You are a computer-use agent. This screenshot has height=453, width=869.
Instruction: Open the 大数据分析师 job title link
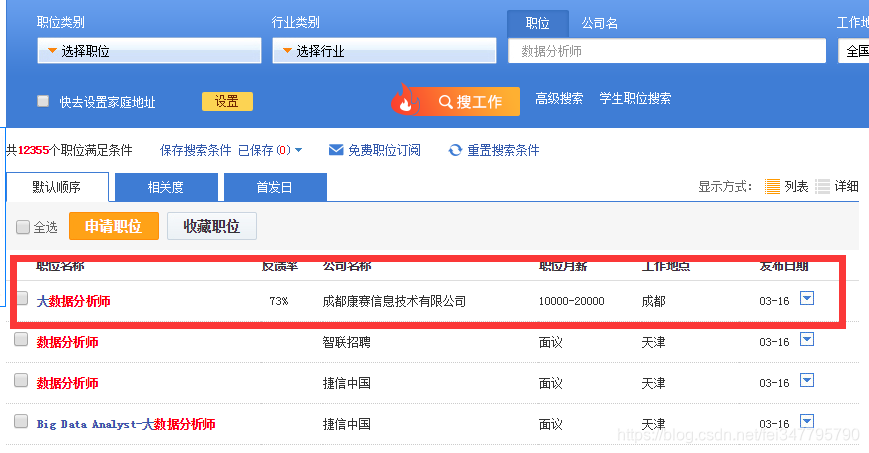74,301
